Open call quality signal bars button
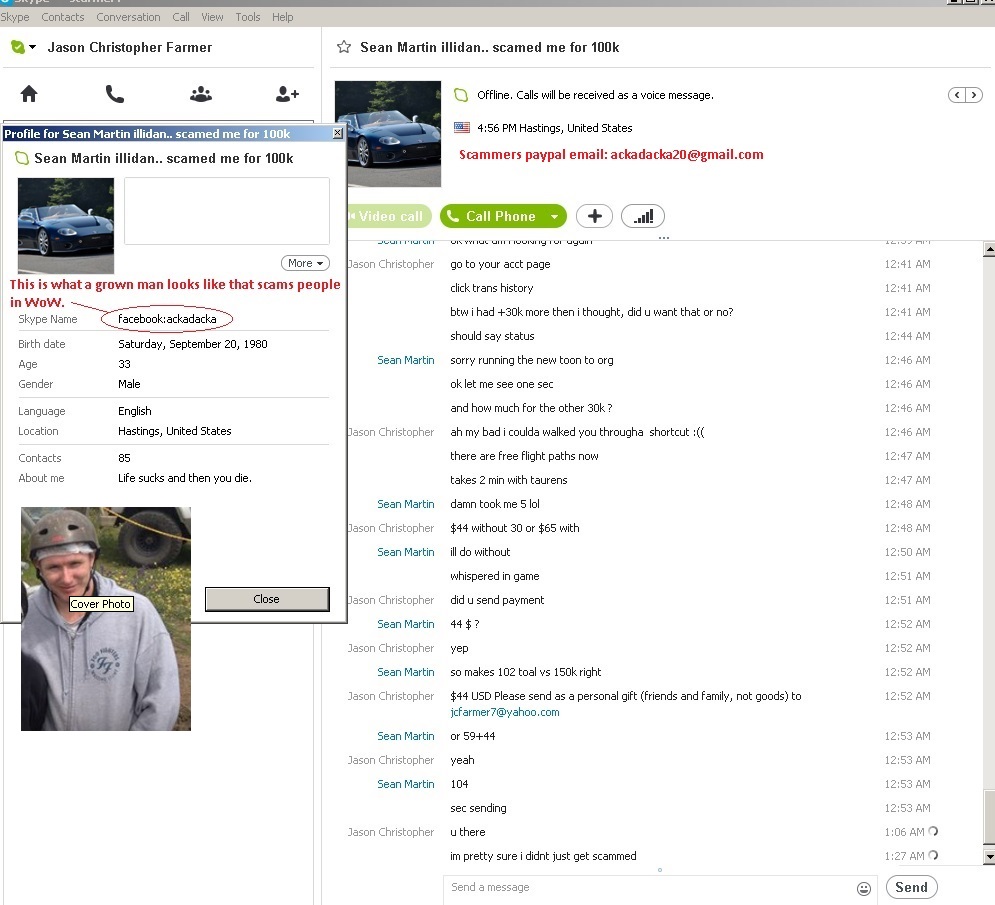 (x=643, y=216)
